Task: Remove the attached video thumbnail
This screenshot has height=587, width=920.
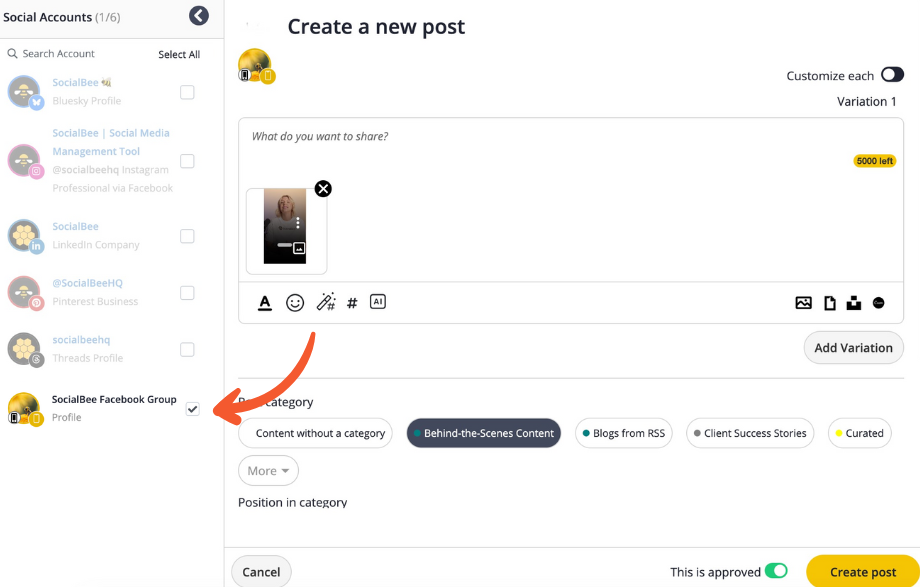Action: tap(323, 189)
